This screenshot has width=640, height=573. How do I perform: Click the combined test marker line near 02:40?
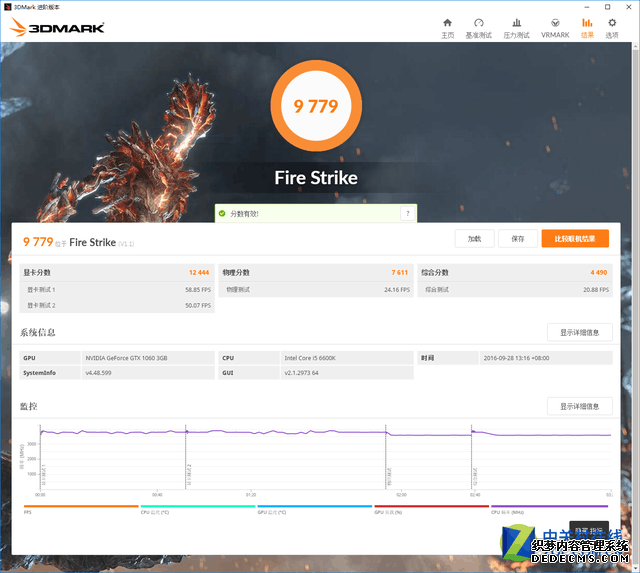coord(471,457)
